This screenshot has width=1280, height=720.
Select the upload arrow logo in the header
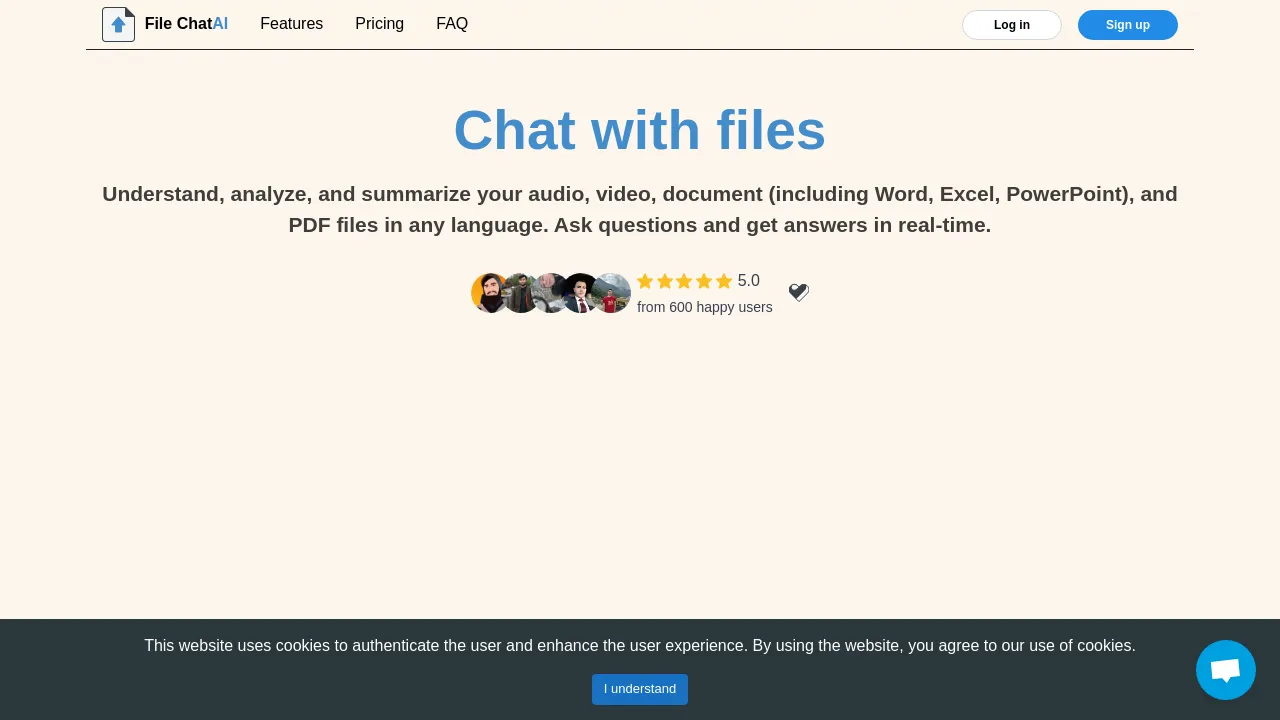(x=118, y=24)
